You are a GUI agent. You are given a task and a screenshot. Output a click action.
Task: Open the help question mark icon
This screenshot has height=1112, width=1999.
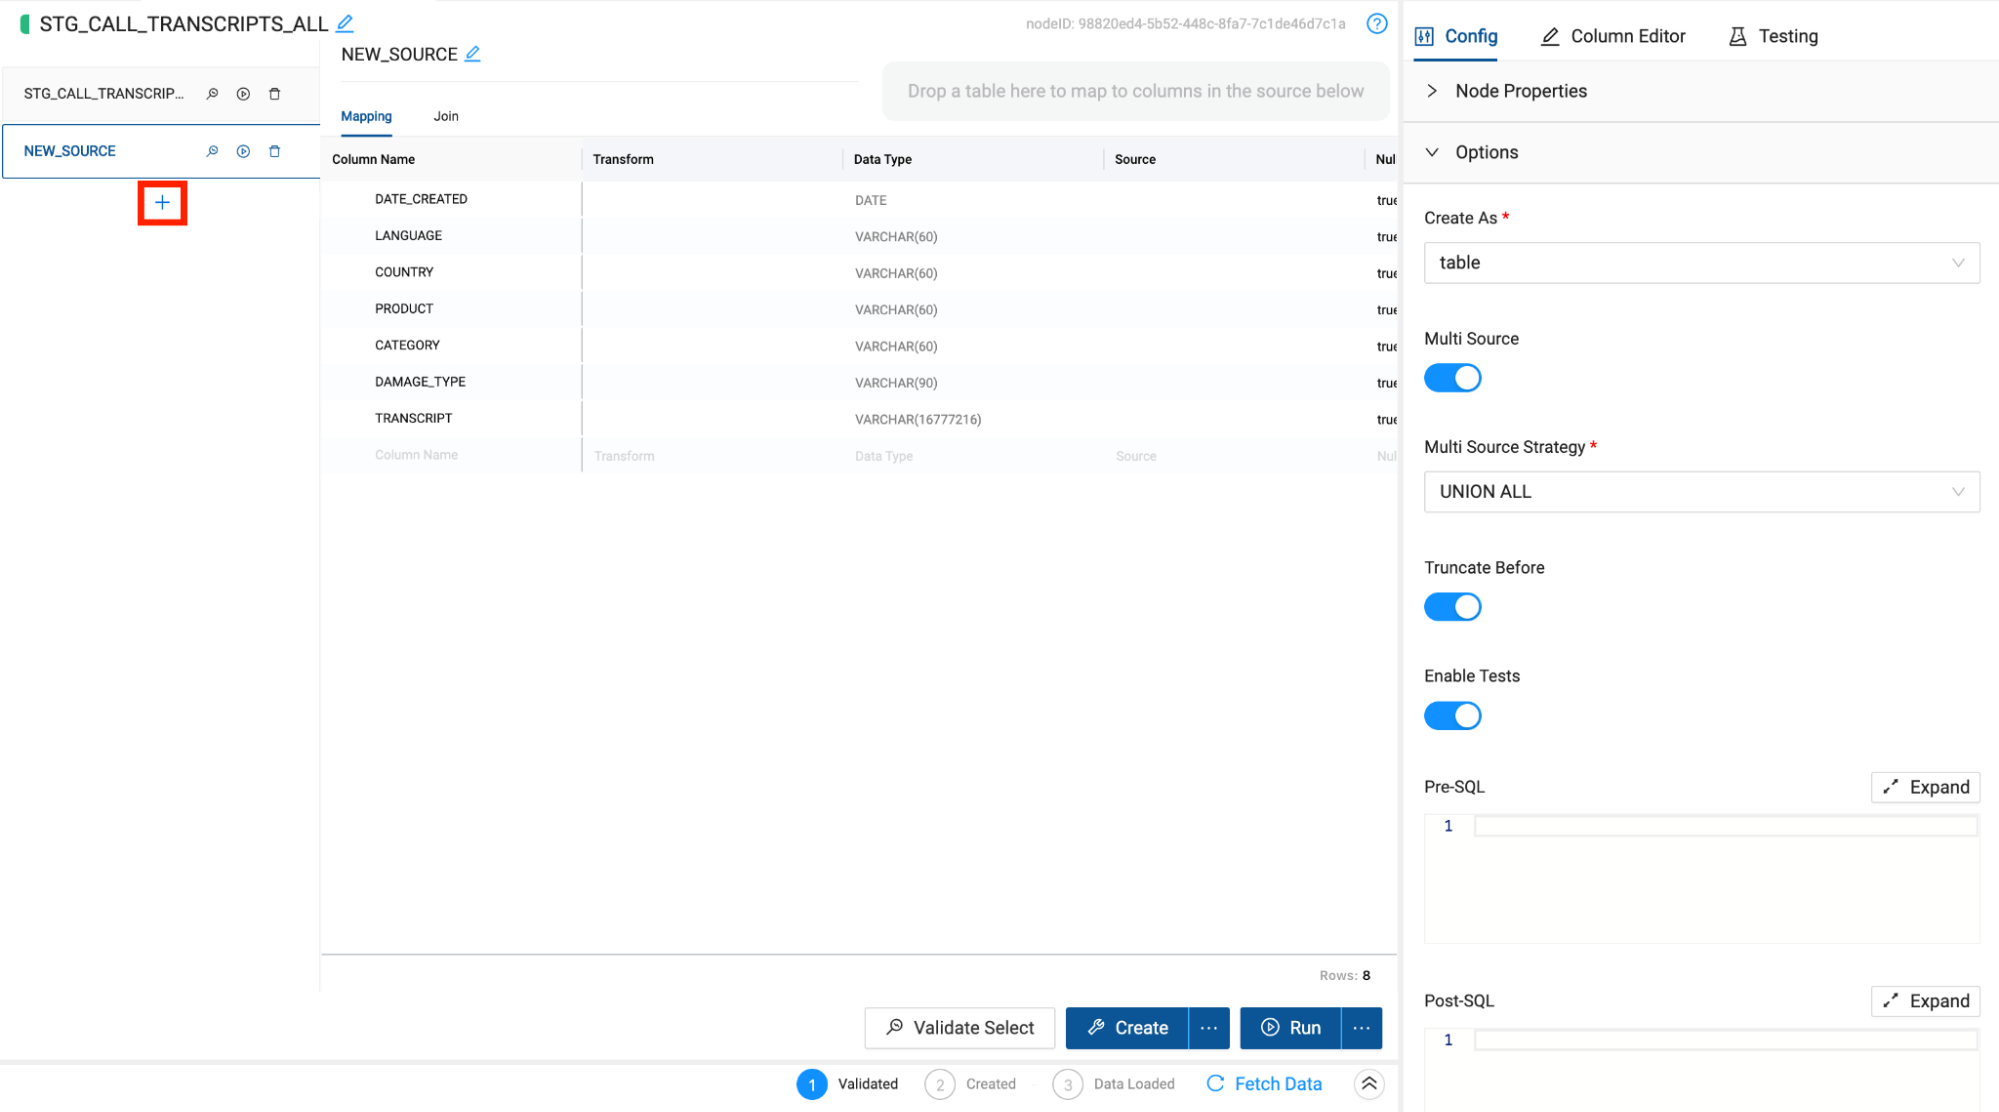[1376, 24]
